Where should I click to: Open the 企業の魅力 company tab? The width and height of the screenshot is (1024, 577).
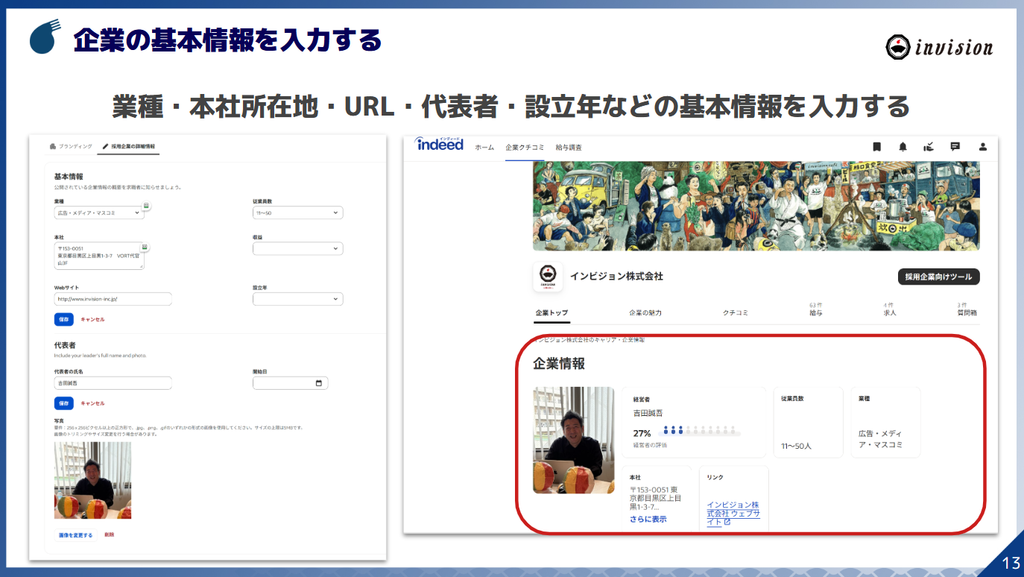645,313
